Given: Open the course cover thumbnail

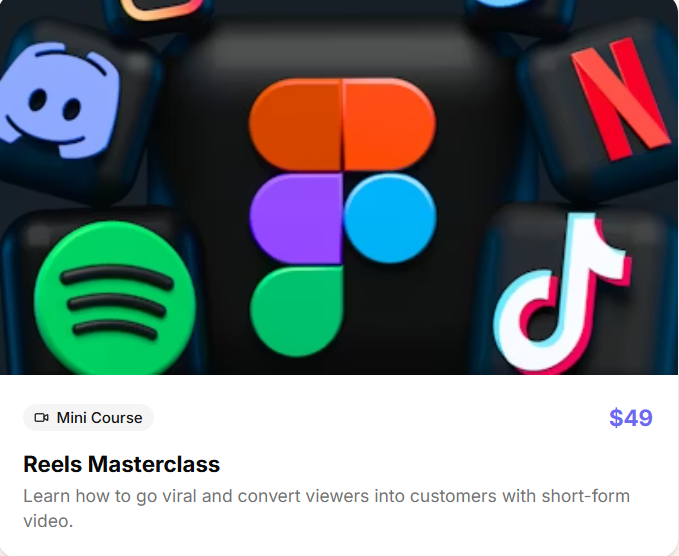Looking at the screenshot, I should (340, 187).
